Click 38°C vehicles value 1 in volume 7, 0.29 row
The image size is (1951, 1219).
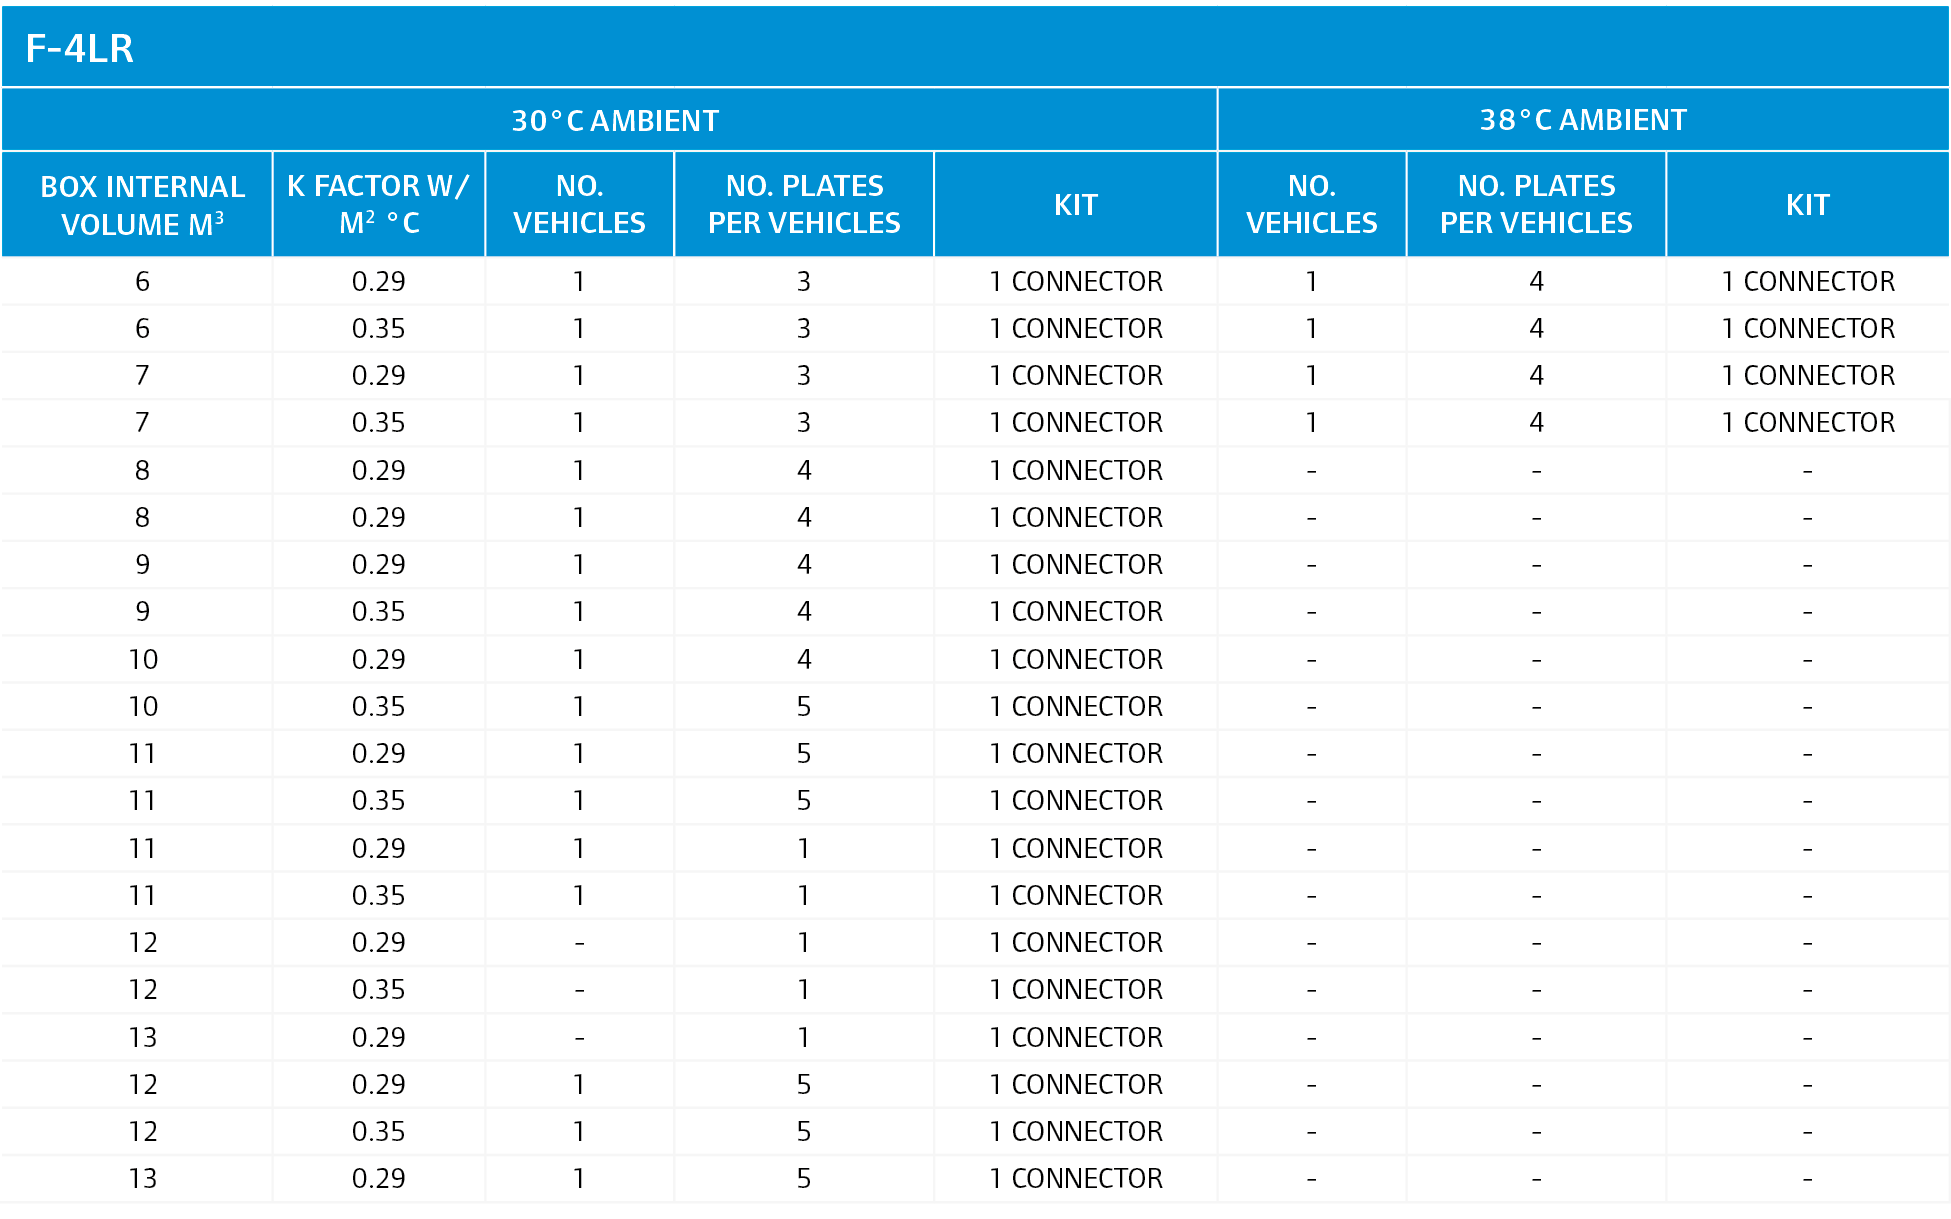coord(1311,376)
